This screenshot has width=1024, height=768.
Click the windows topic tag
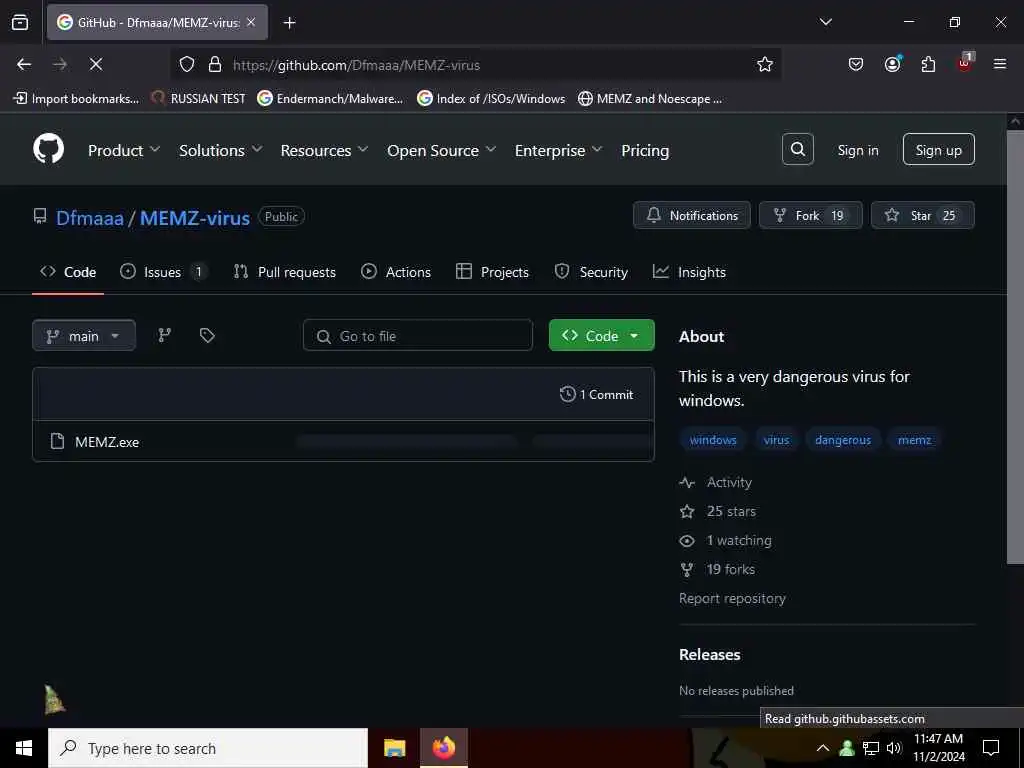coord(712,440)
